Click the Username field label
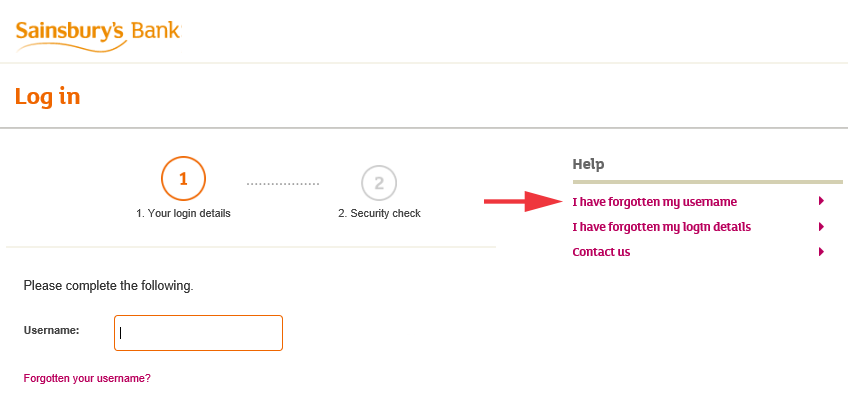The width and height of the screenshot is (848, 394). pos(51,330)
